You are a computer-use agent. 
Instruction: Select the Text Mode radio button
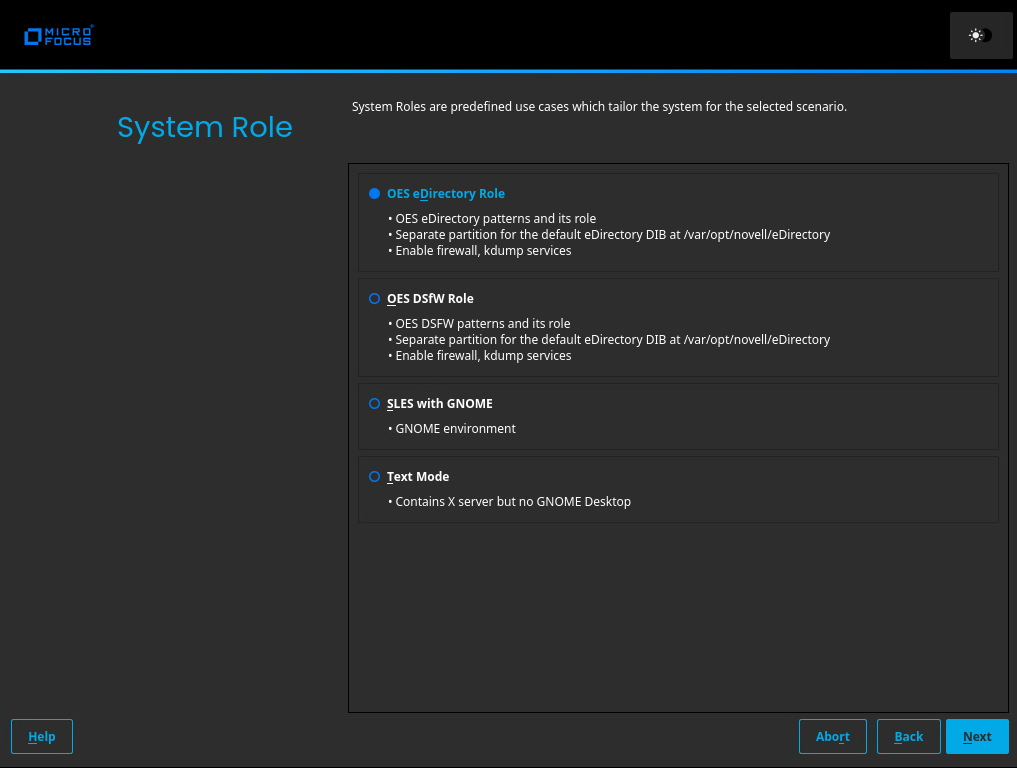point(374,477)
